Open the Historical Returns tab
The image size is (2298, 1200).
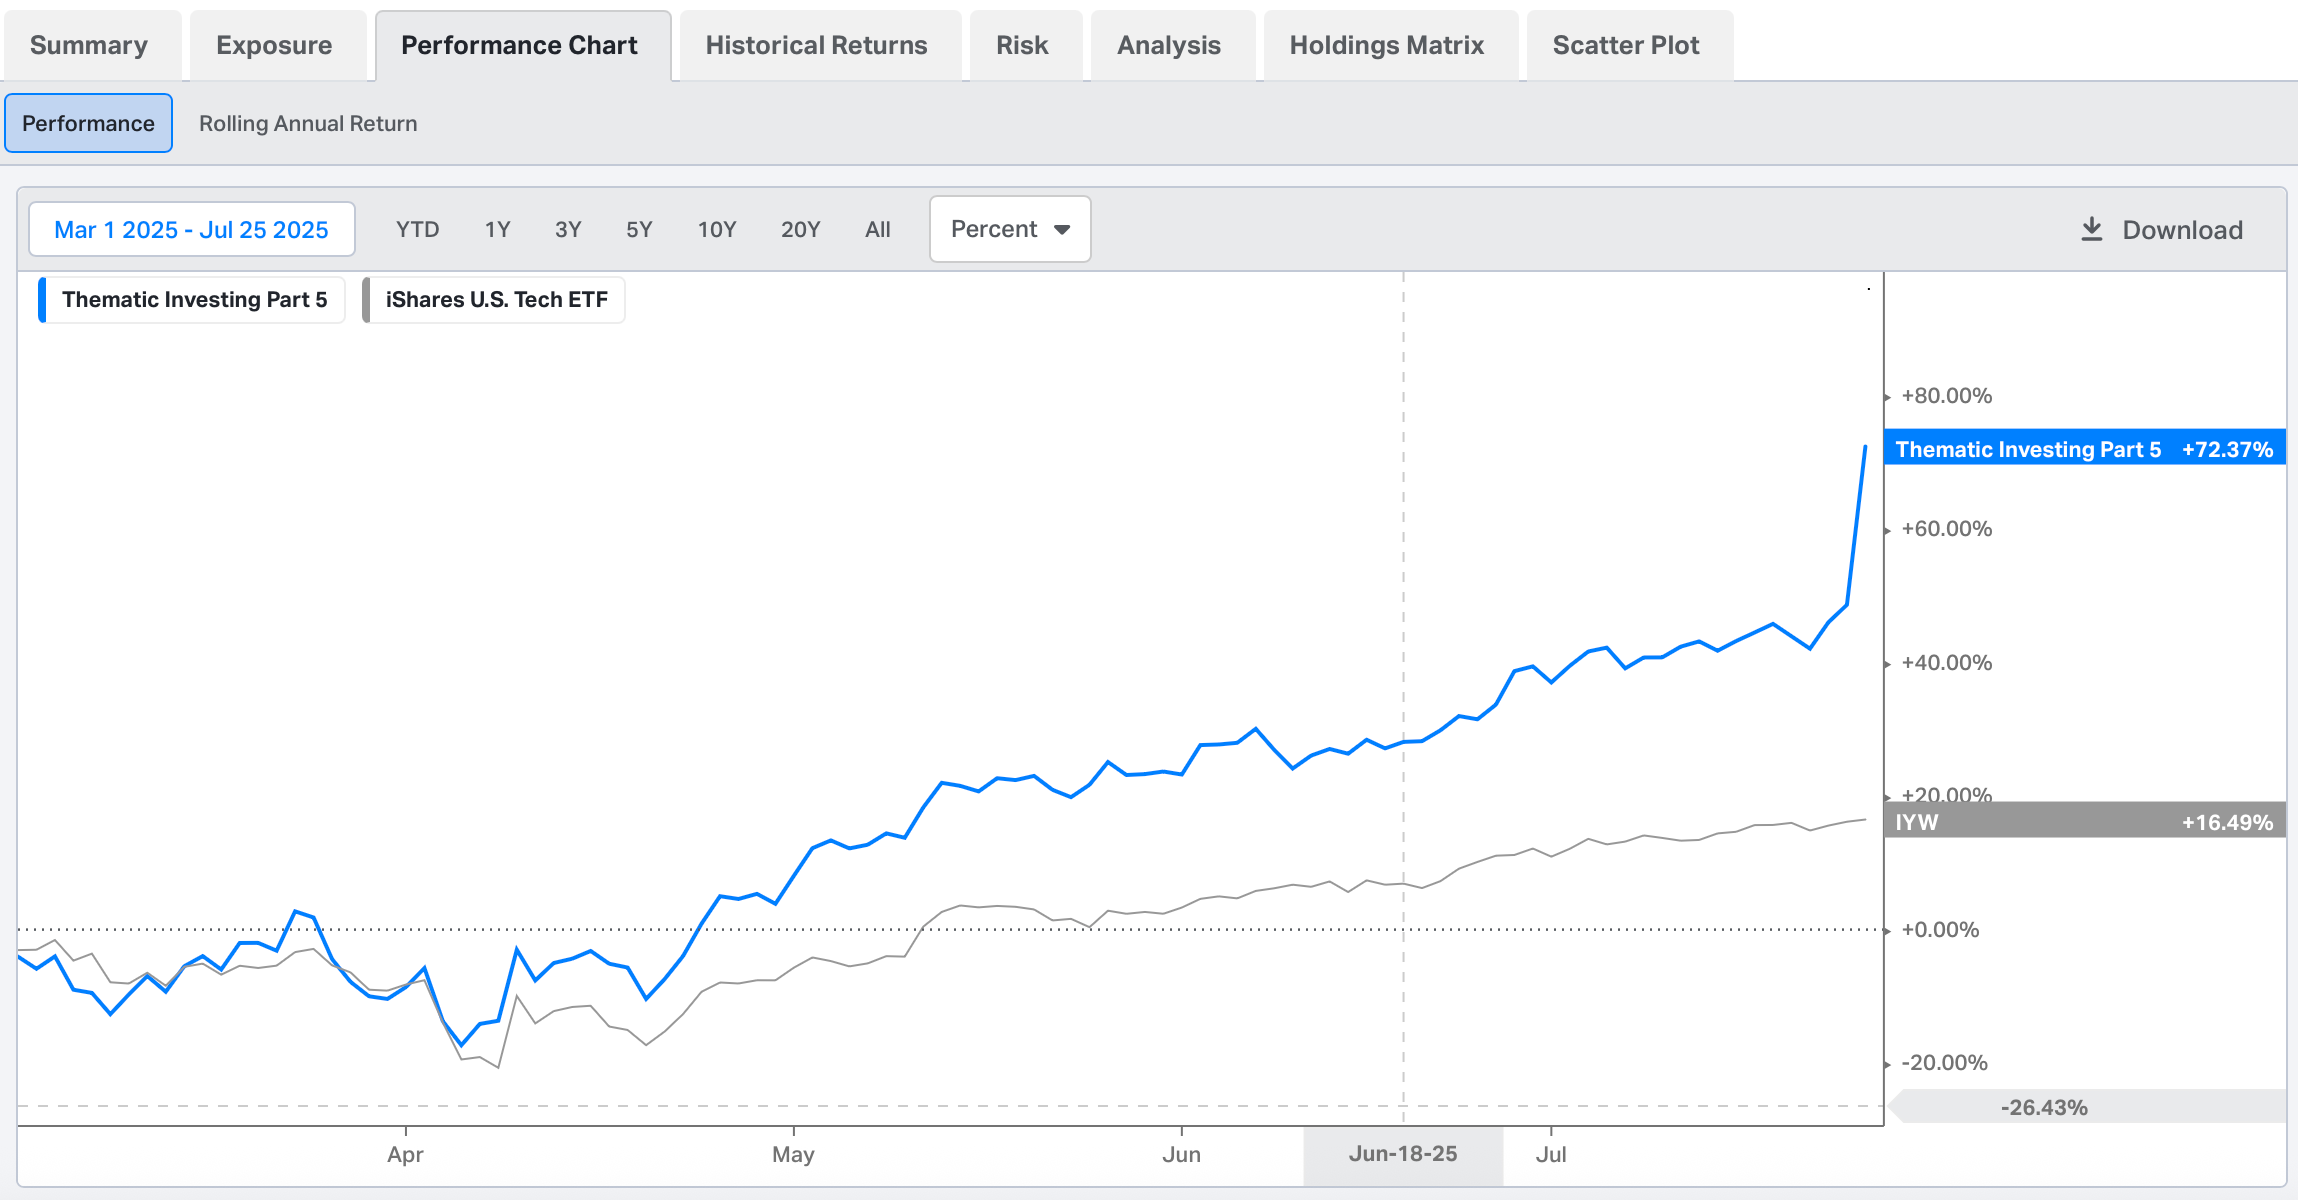(816, 45)
